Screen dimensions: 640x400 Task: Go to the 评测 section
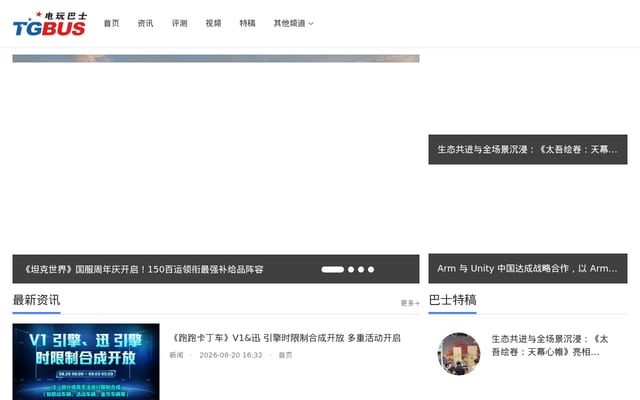click(x=180, y=23)
